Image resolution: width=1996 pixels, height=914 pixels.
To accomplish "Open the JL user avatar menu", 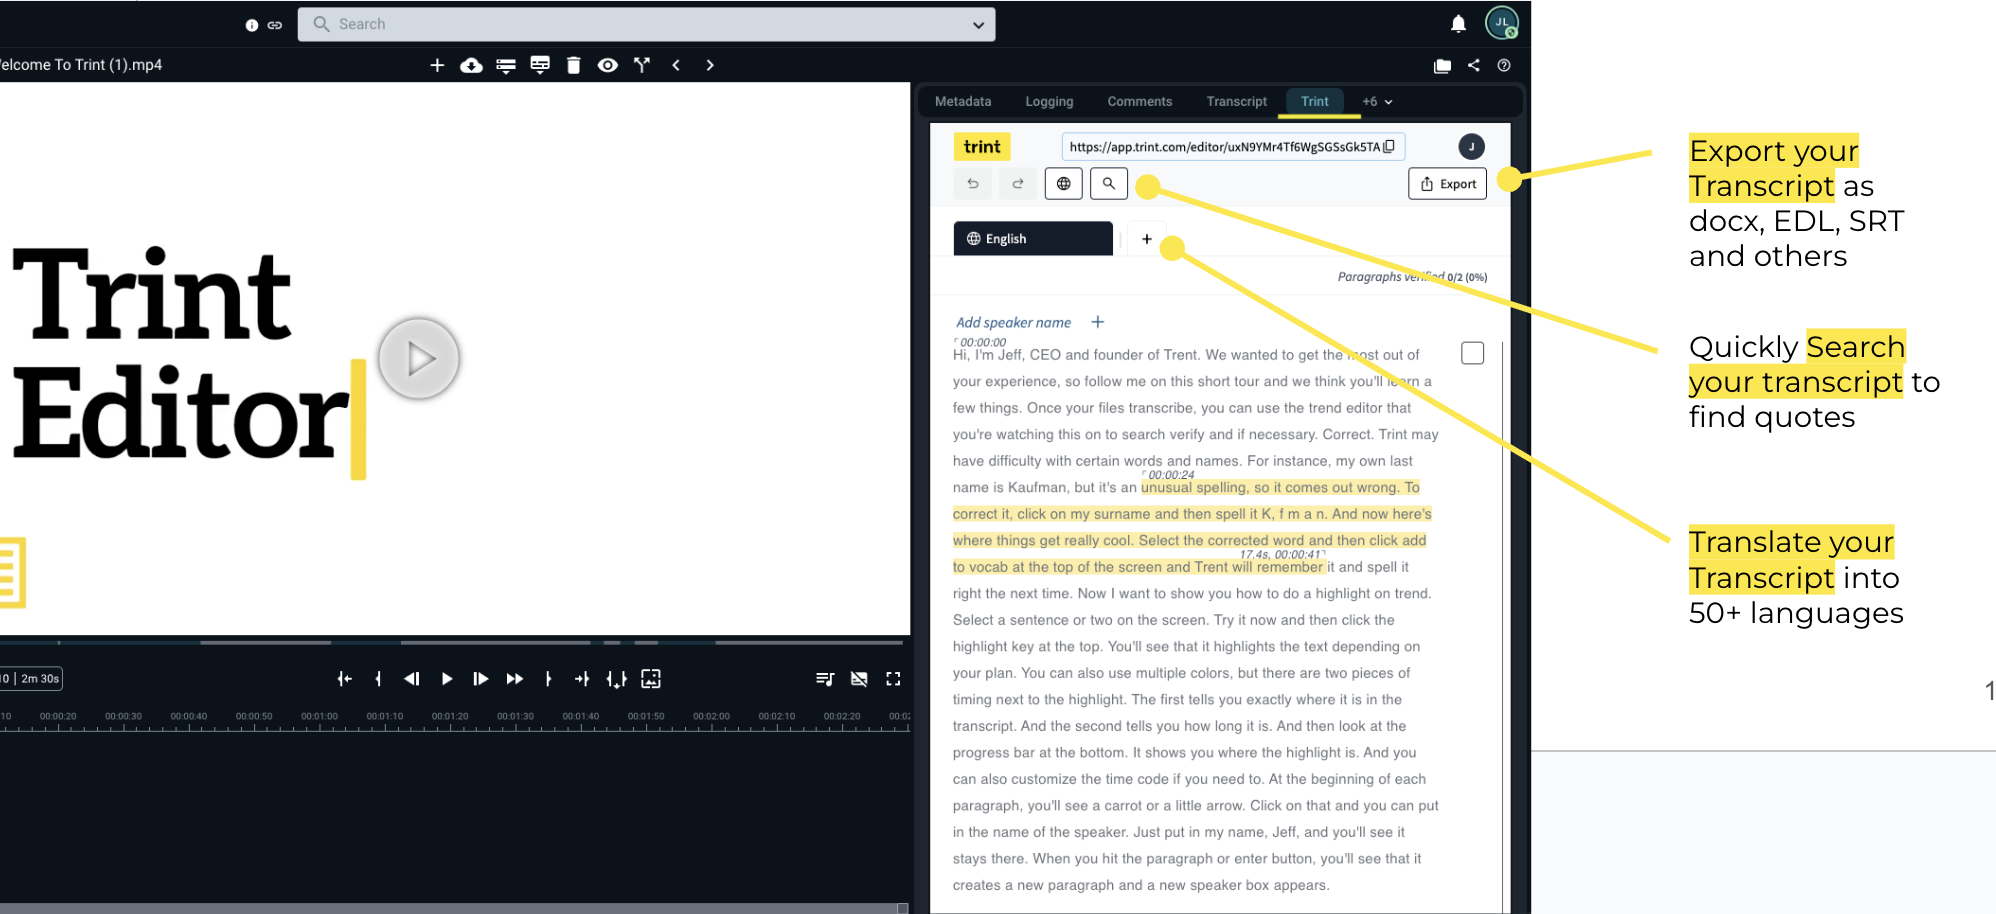I will (1501, 22).
